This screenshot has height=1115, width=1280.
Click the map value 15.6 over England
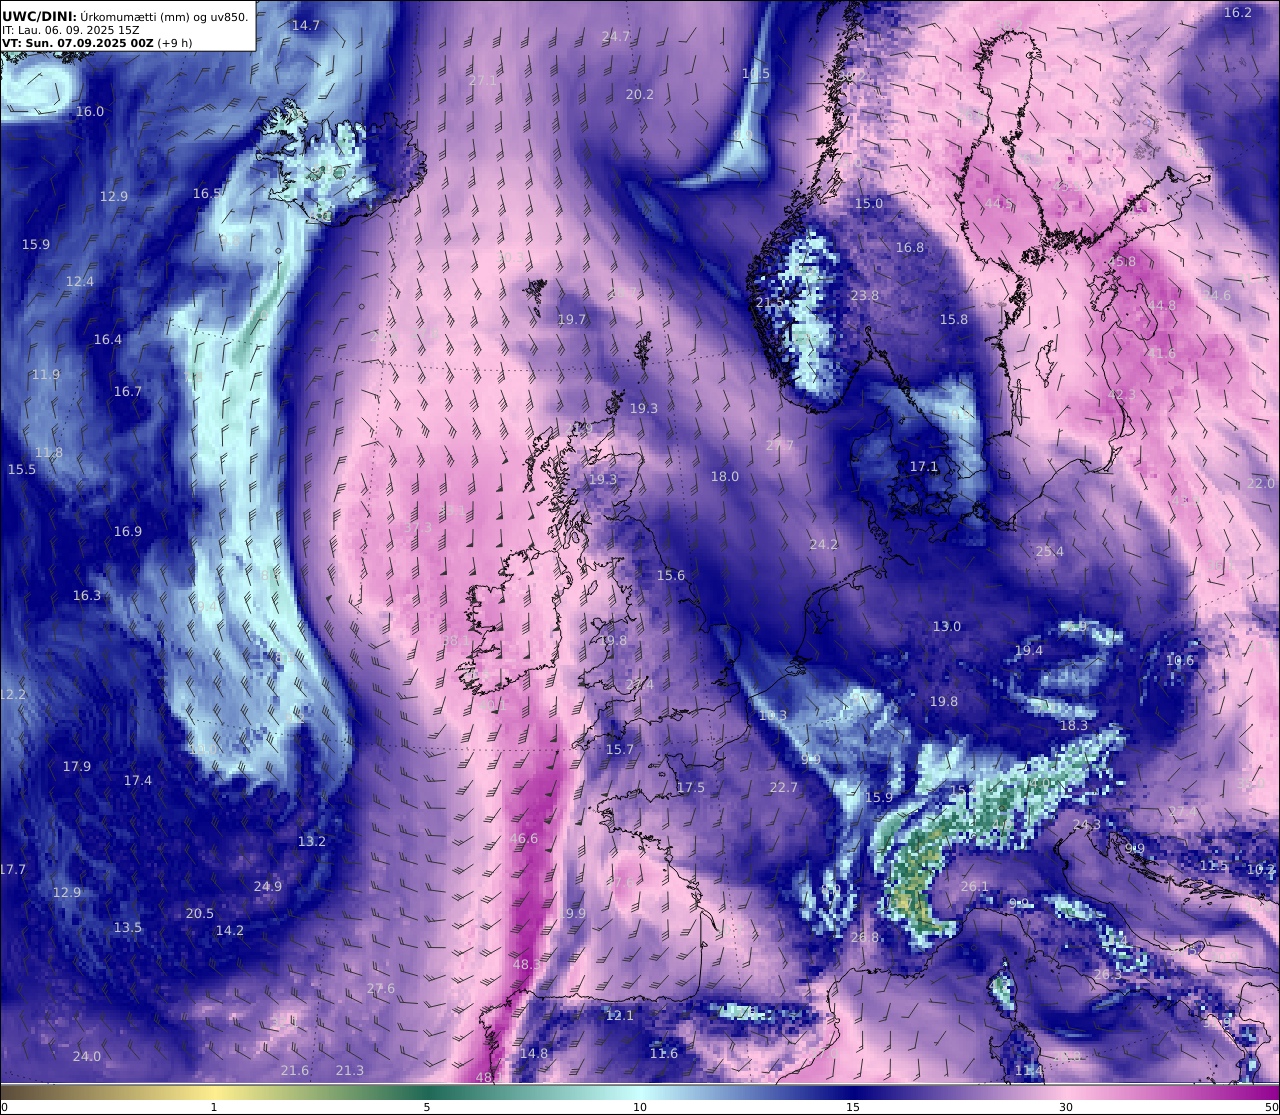click(x=671, y=575)
